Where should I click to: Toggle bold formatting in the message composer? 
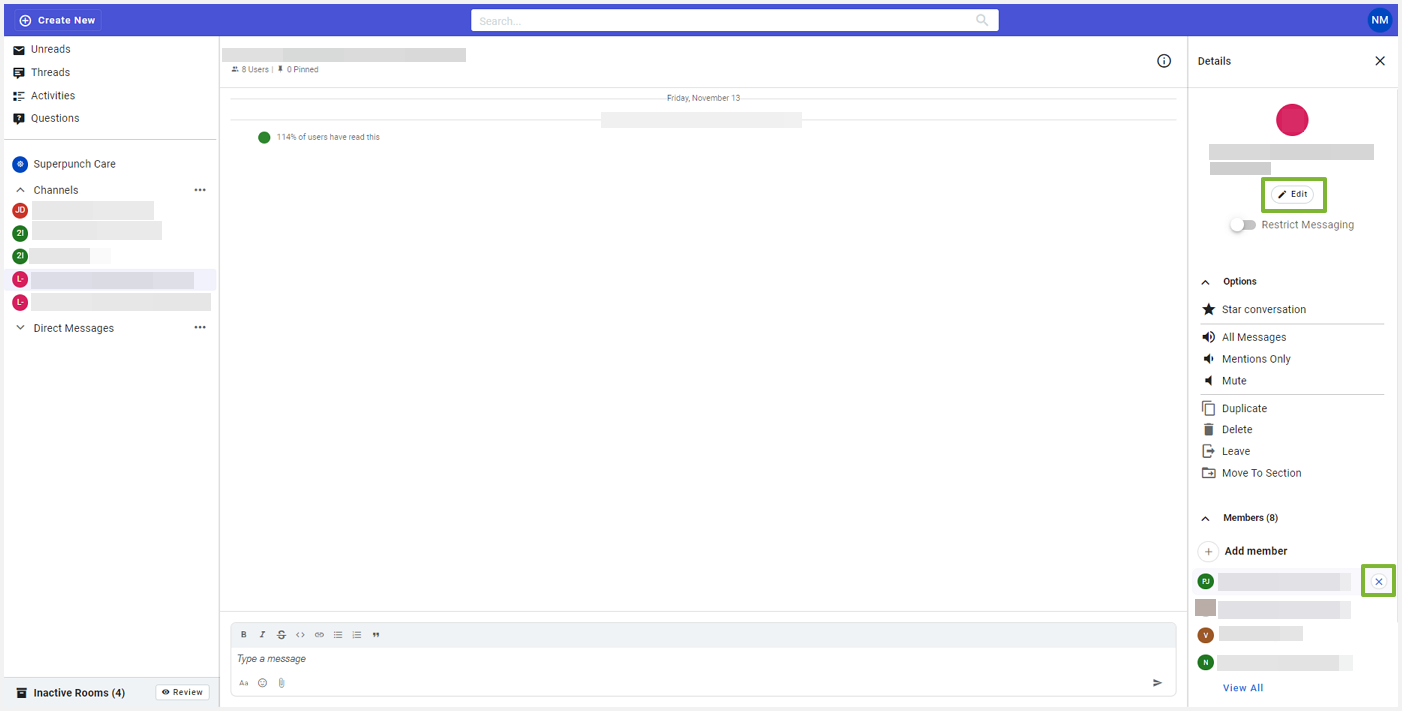pos(243,634)
